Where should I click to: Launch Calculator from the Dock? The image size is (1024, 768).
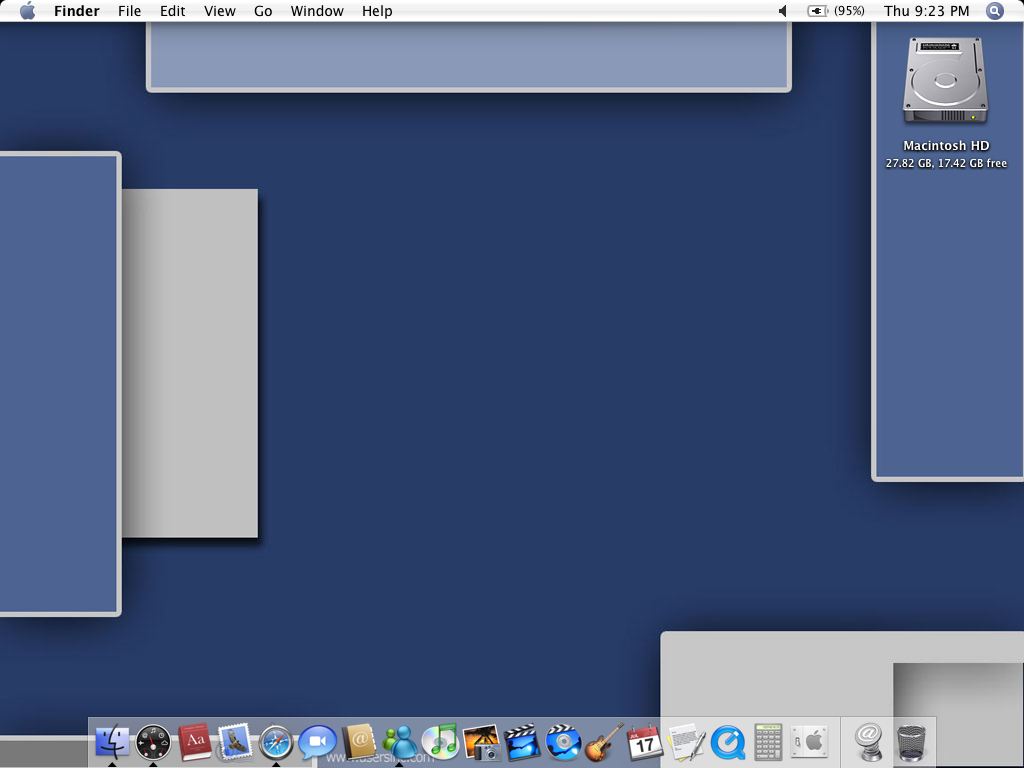pyautogui.click(x=768, y=742)
